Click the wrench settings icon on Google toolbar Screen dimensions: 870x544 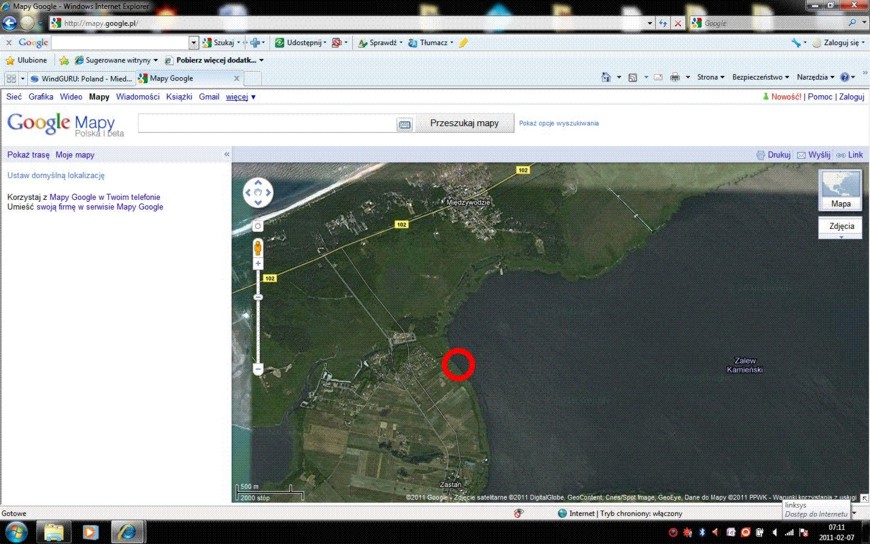pyautogui.click(x=796, y=42)
